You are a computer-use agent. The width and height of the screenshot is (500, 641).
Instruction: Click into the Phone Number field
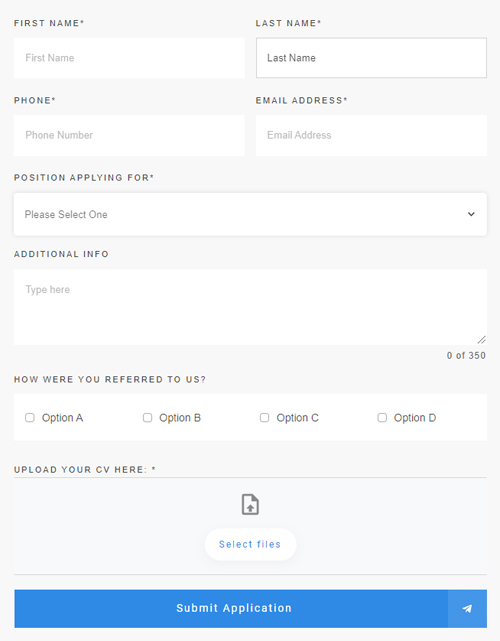(129, 135)
